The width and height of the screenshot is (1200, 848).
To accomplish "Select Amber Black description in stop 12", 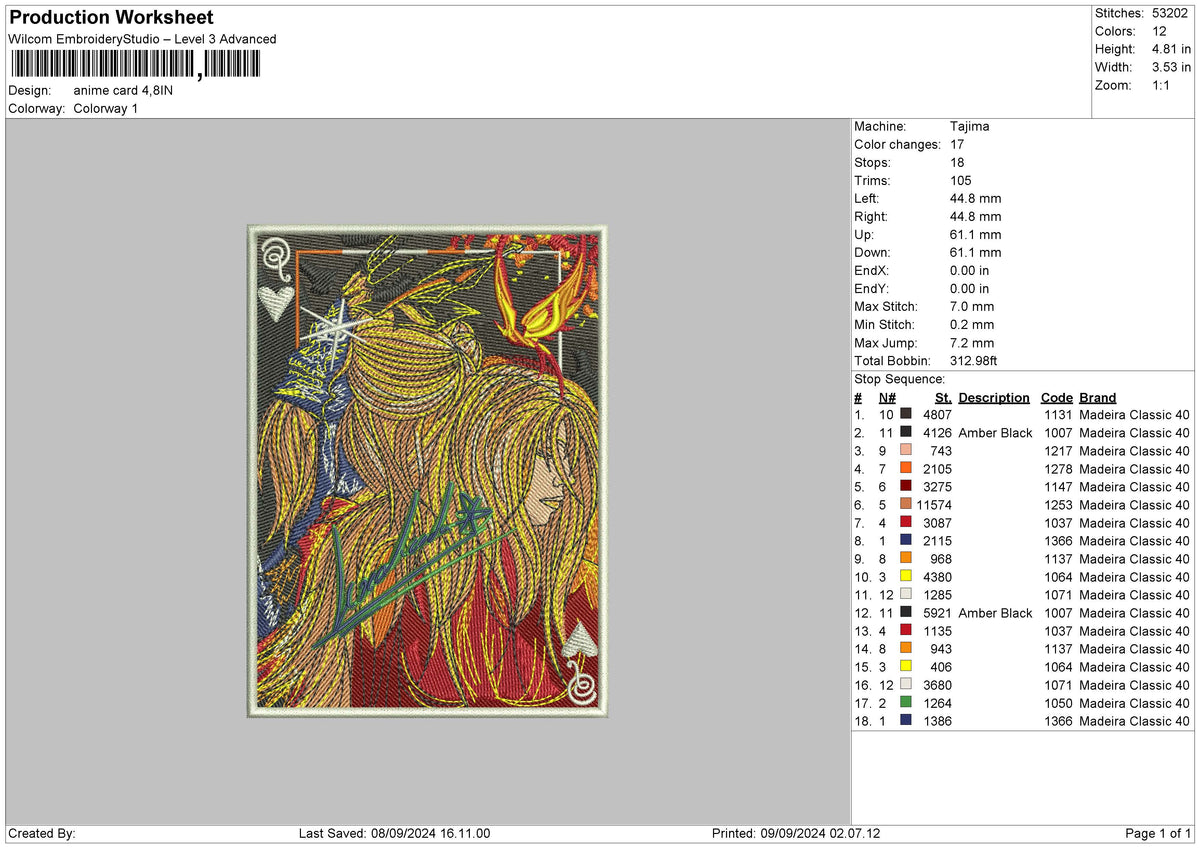I will (x=995, y=612).
